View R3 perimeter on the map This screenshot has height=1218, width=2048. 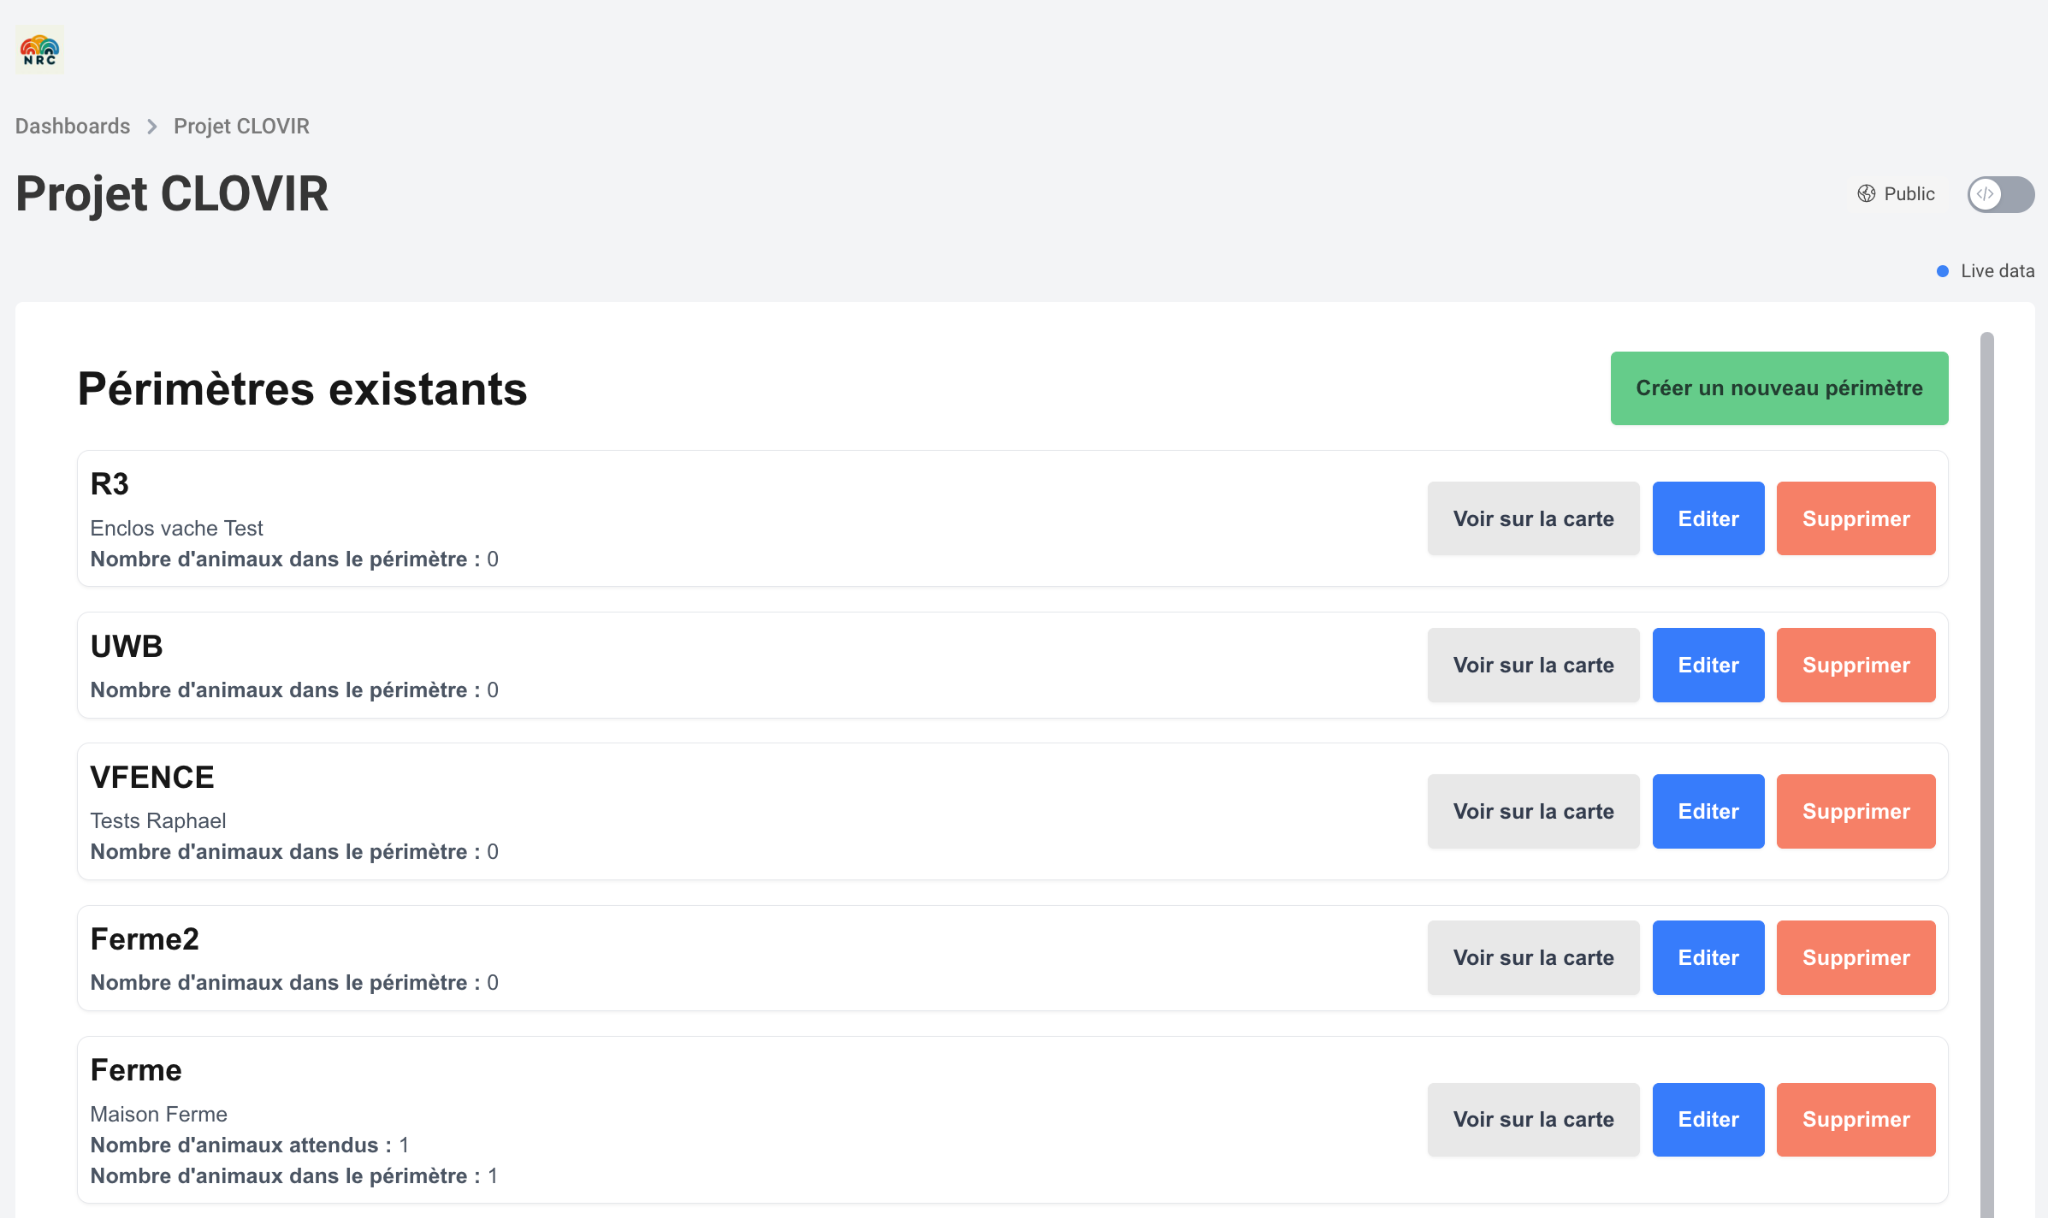[1532, 519]
